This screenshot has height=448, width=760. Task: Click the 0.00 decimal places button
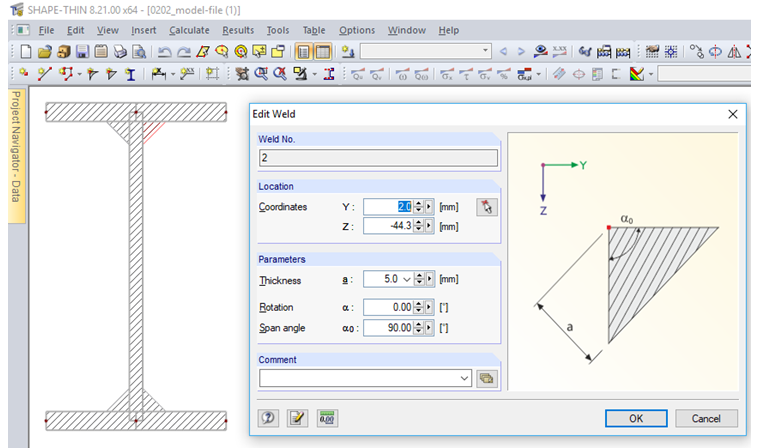327,418
